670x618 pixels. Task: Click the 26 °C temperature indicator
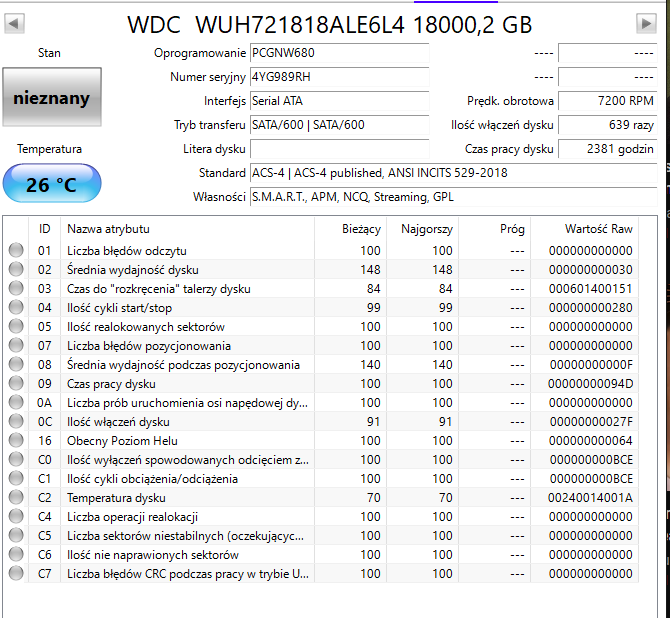pos(52,183)
